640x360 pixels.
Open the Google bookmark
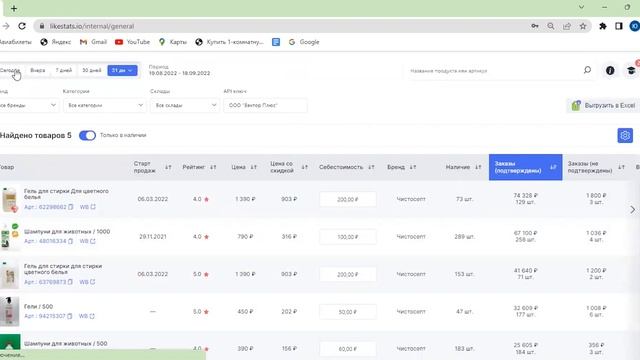[304, 42]
